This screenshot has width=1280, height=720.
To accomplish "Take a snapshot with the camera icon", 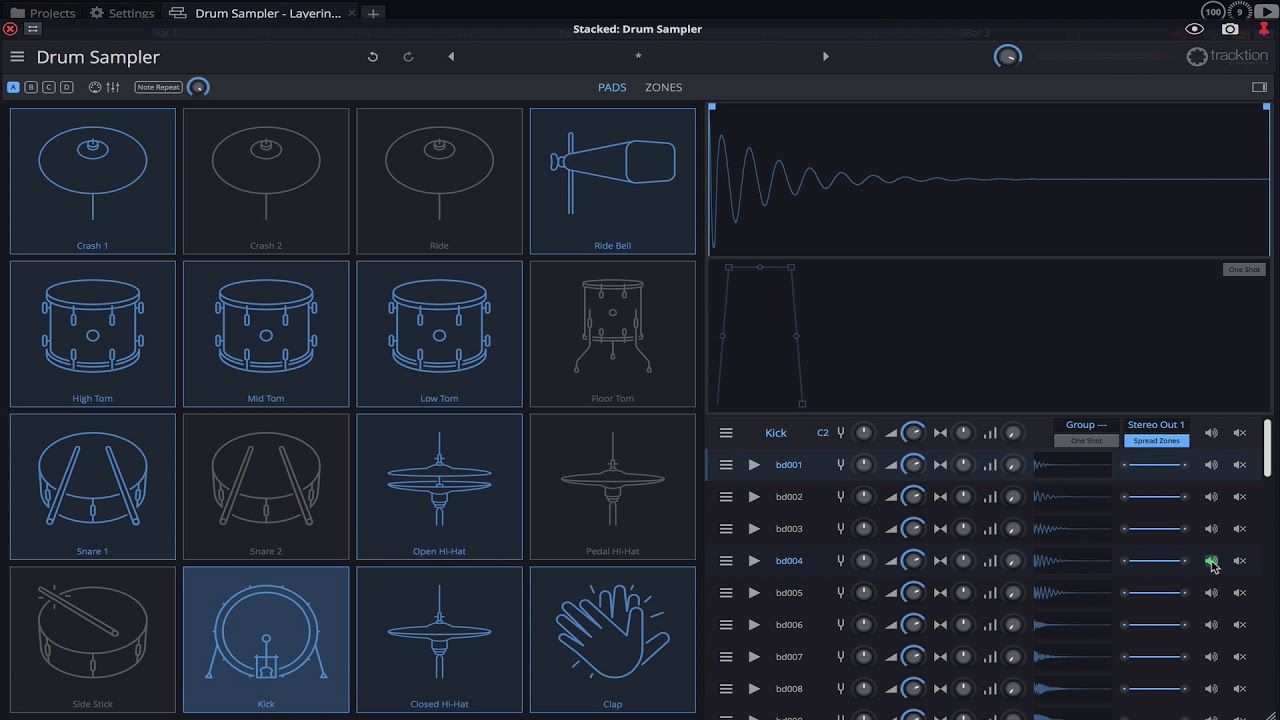I will (1230, 29).
